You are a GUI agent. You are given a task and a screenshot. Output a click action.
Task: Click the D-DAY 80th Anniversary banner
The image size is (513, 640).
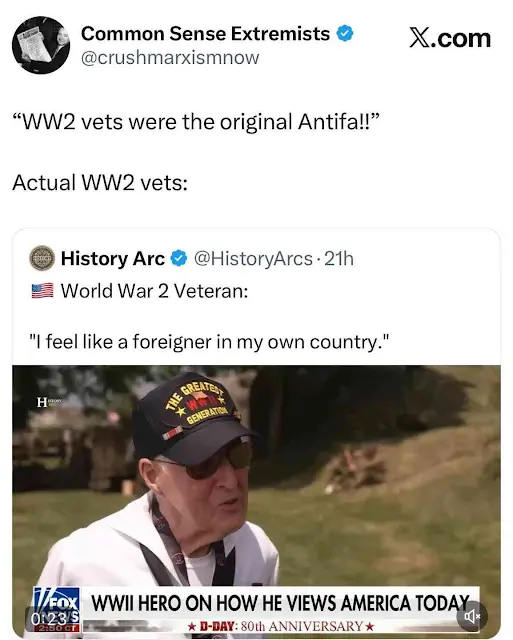(280, 626)
